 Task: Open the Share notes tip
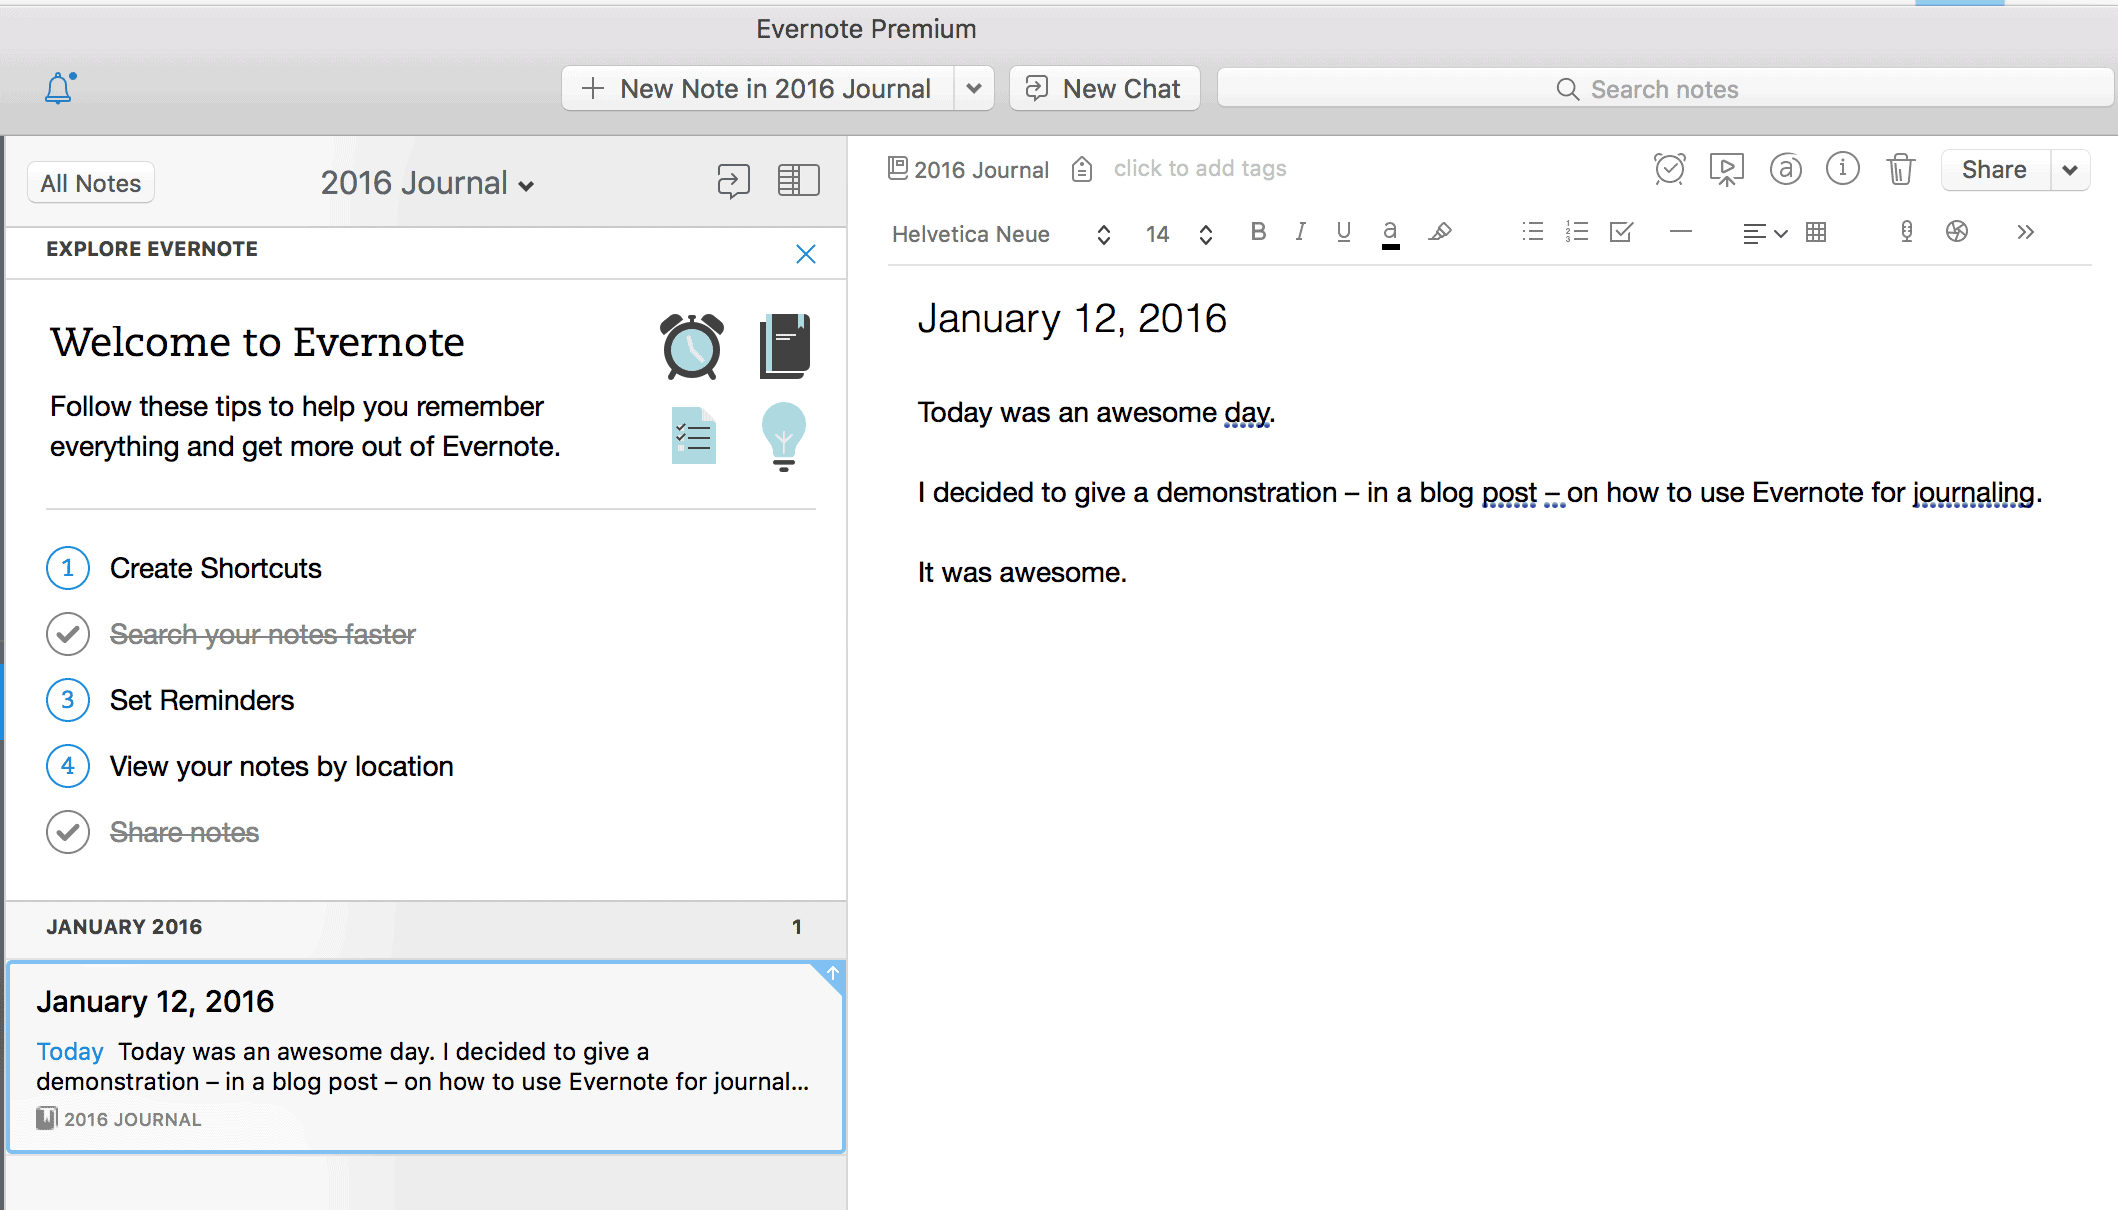(x=185, y=833)
